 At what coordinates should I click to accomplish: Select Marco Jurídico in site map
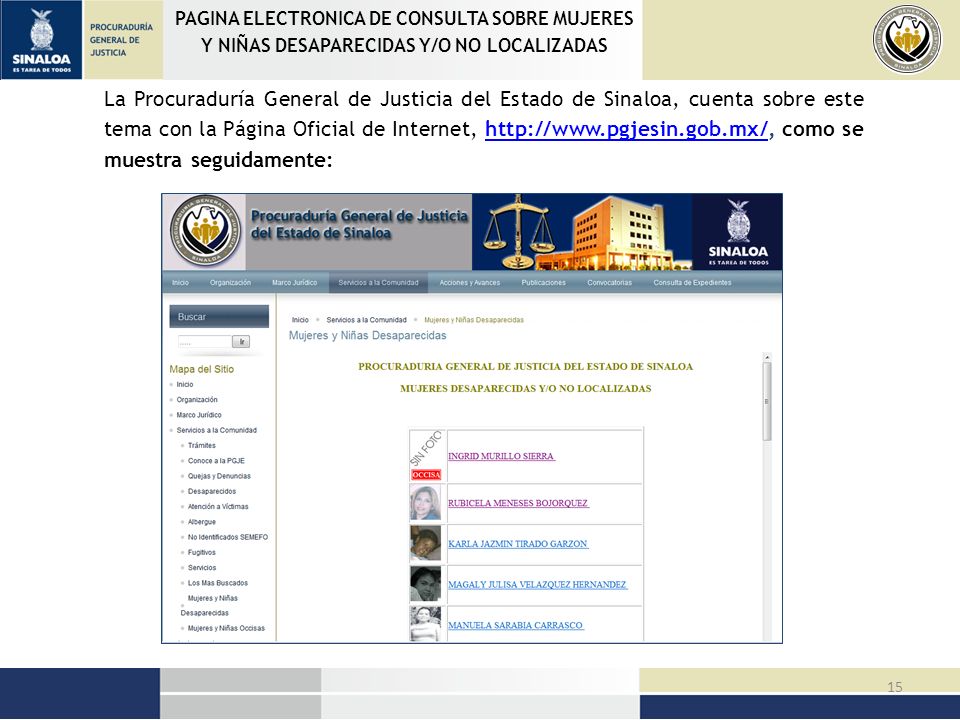tap(199, 415)
